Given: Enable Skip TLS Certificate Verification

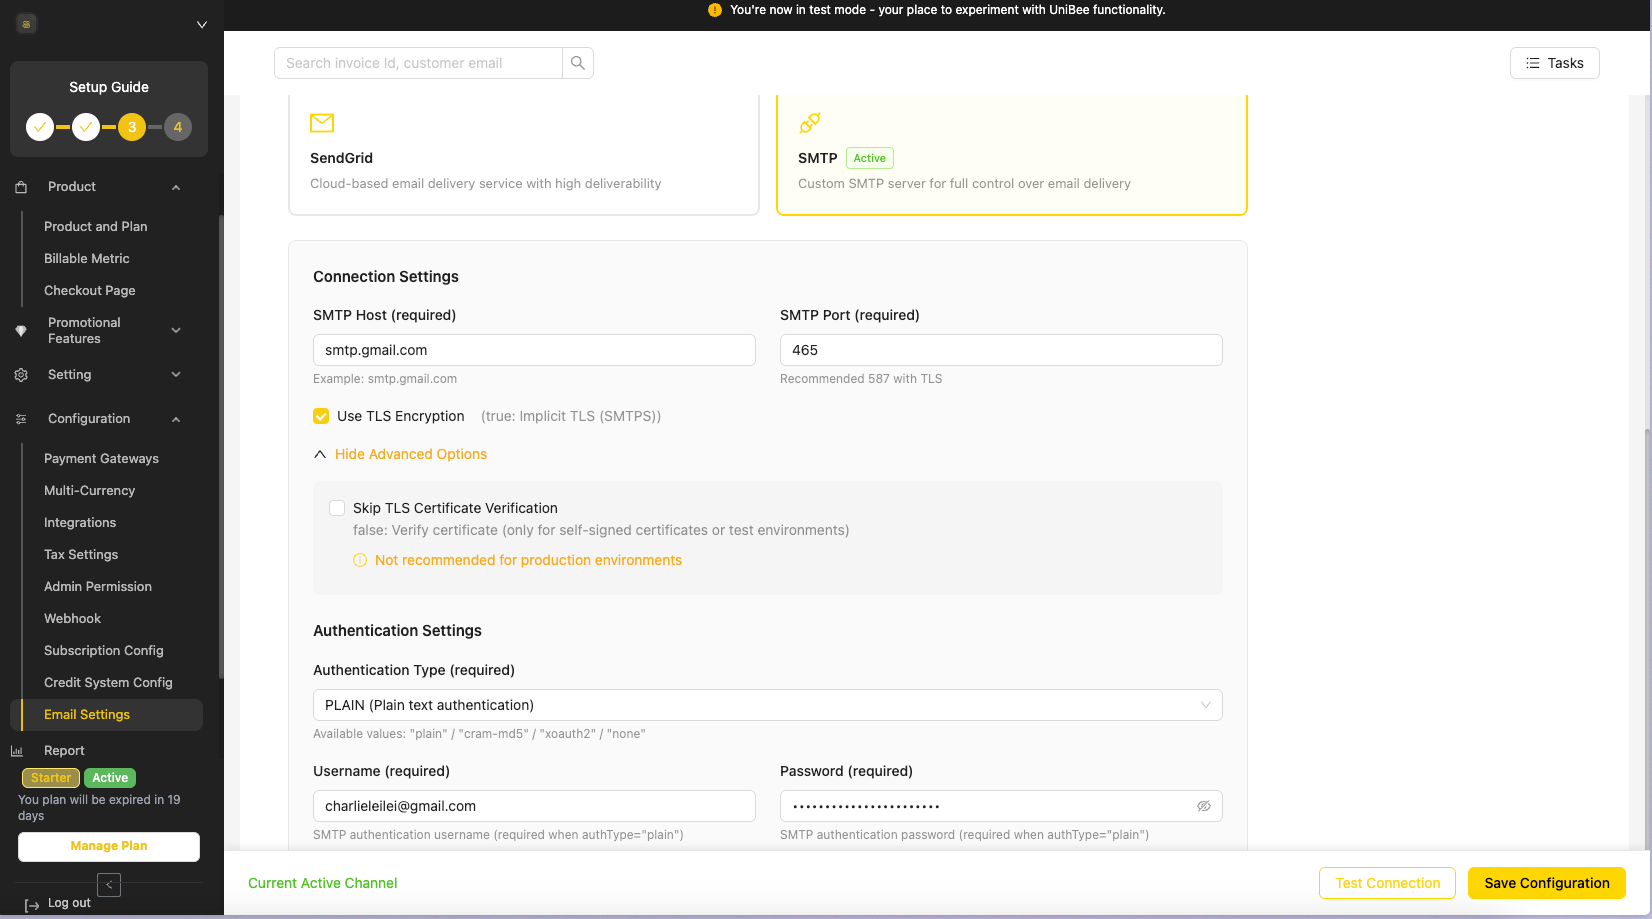Looking at the screenshot, I should coord(337,508).
